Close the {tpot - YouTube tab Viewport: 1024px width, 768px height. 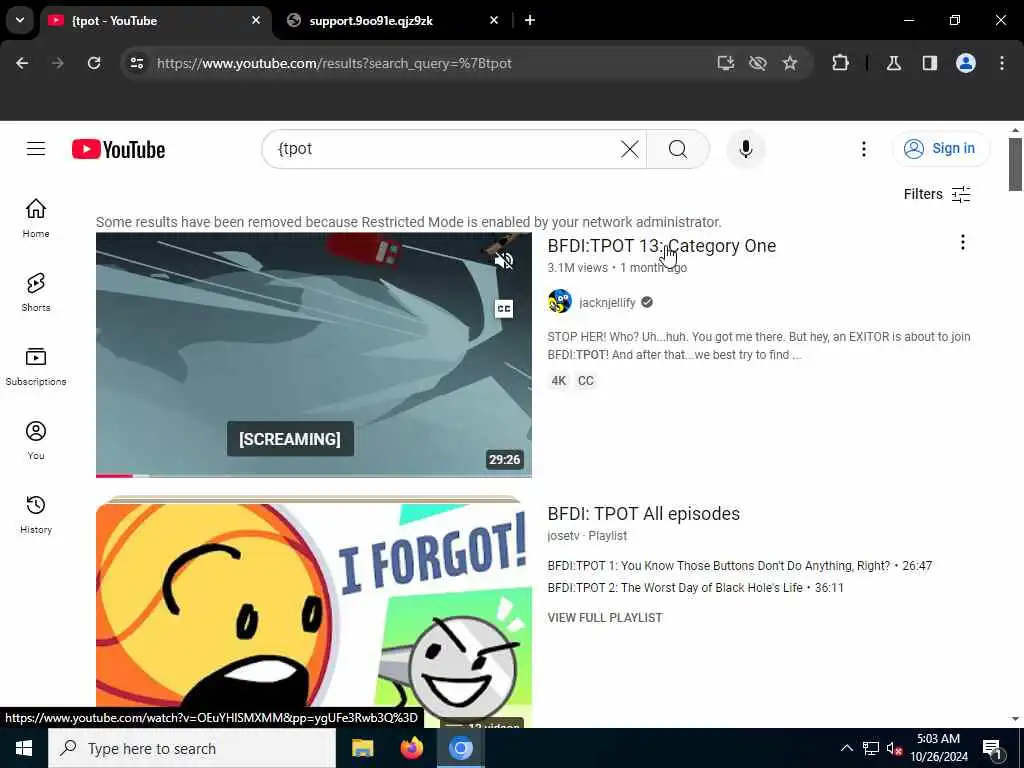256,20
